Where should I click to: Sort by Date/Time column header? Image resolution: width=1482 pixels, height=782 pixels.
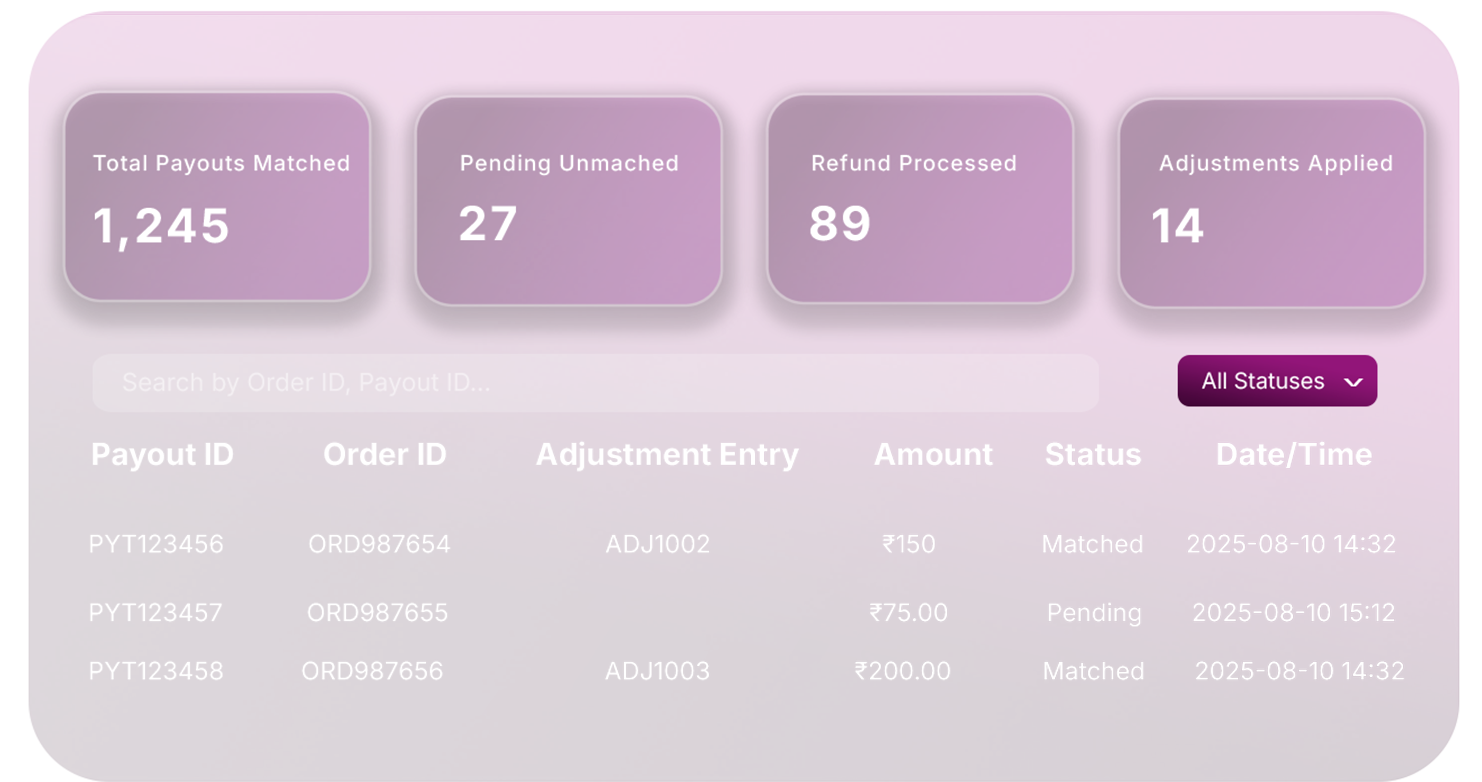pyautogui.click(x=1294, y=455)
